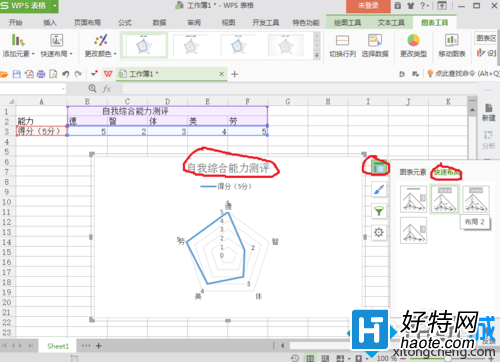
Task: Click Move Chart (移动图表)
Action: click(x=452, y=46)
